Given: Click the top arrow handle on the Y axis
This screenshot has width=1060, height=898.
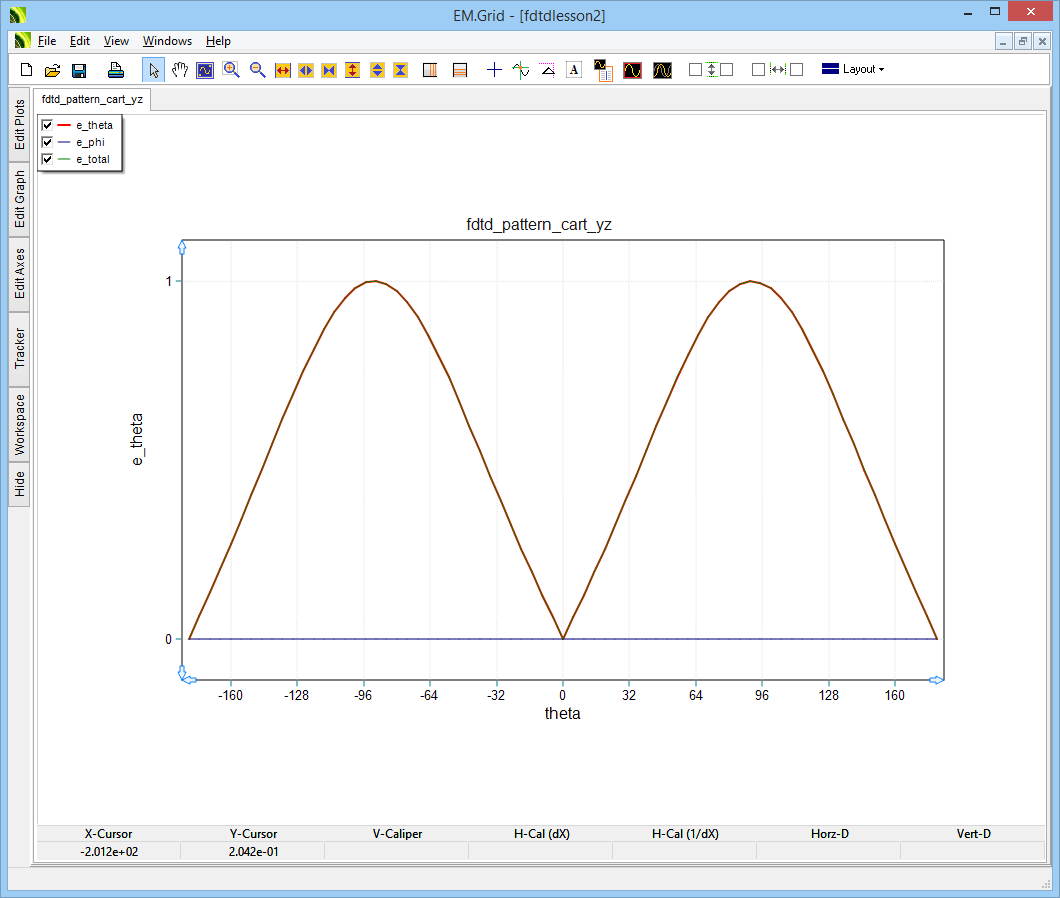Looking at the screenshot, I should click(x=182, y=246).
